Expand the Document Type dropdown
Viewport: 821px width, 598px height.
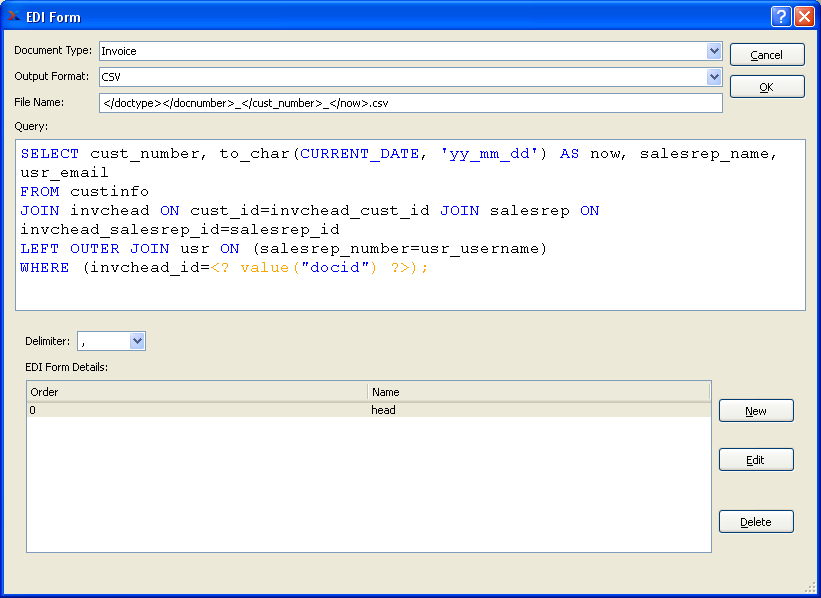coord(714,51)
